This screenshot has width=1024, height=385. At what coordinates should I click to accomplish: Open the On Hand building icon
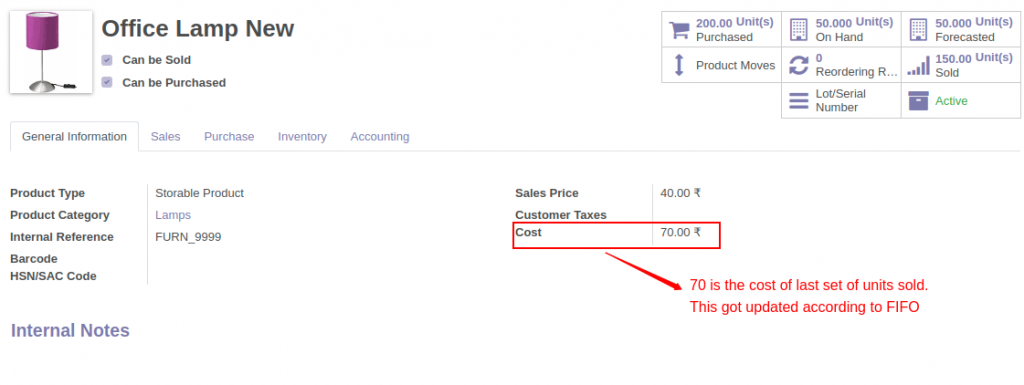click(x=798, y=29)
